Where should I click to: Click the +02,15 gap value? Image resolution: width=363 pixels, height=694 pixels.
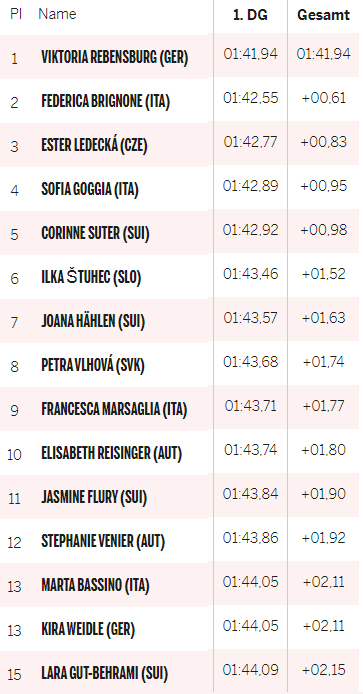pos(323,670)
